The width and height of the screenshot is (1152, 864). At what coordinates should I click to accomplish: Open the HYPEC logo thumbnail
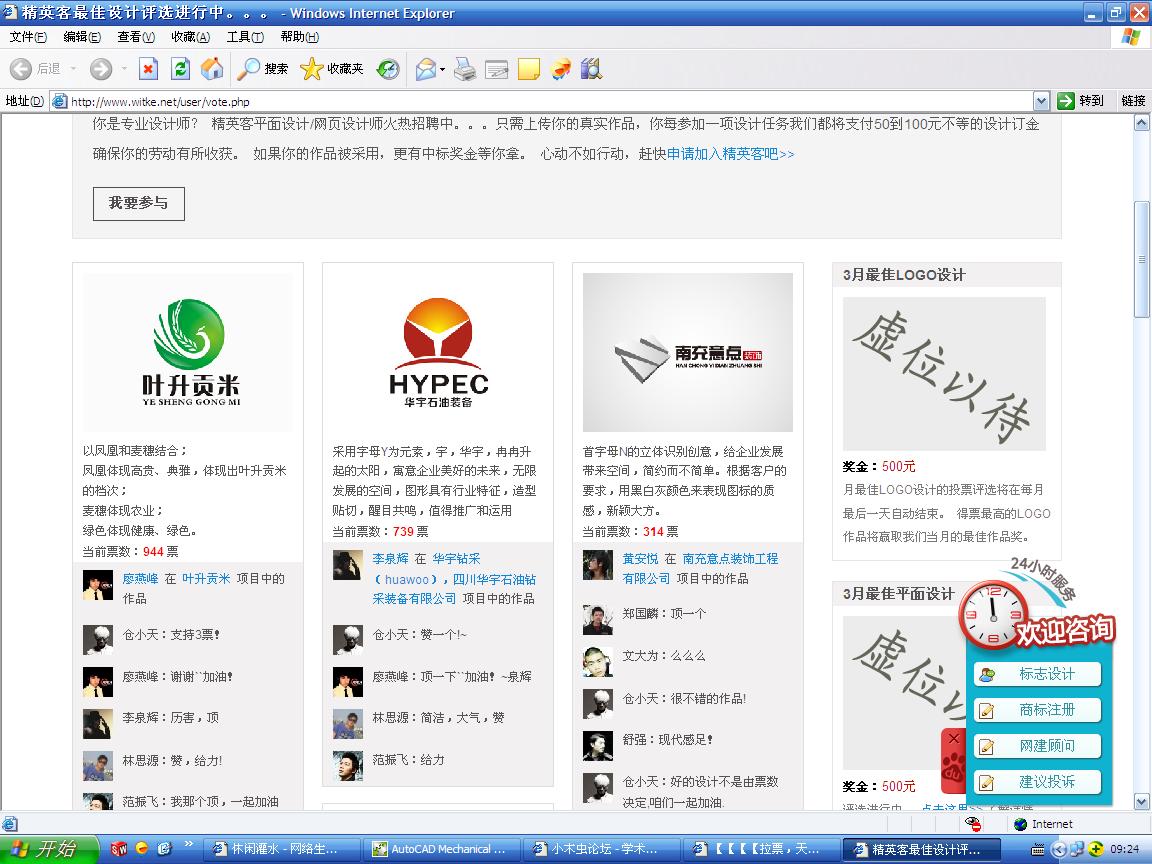coord(438,352)
